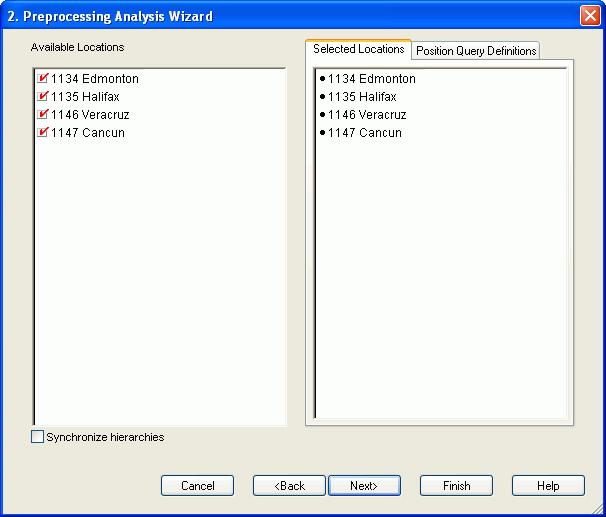Uncheck the 1135 Halifax checkbox
Screen dimensions: 606x517
click(x=43, y=96)
